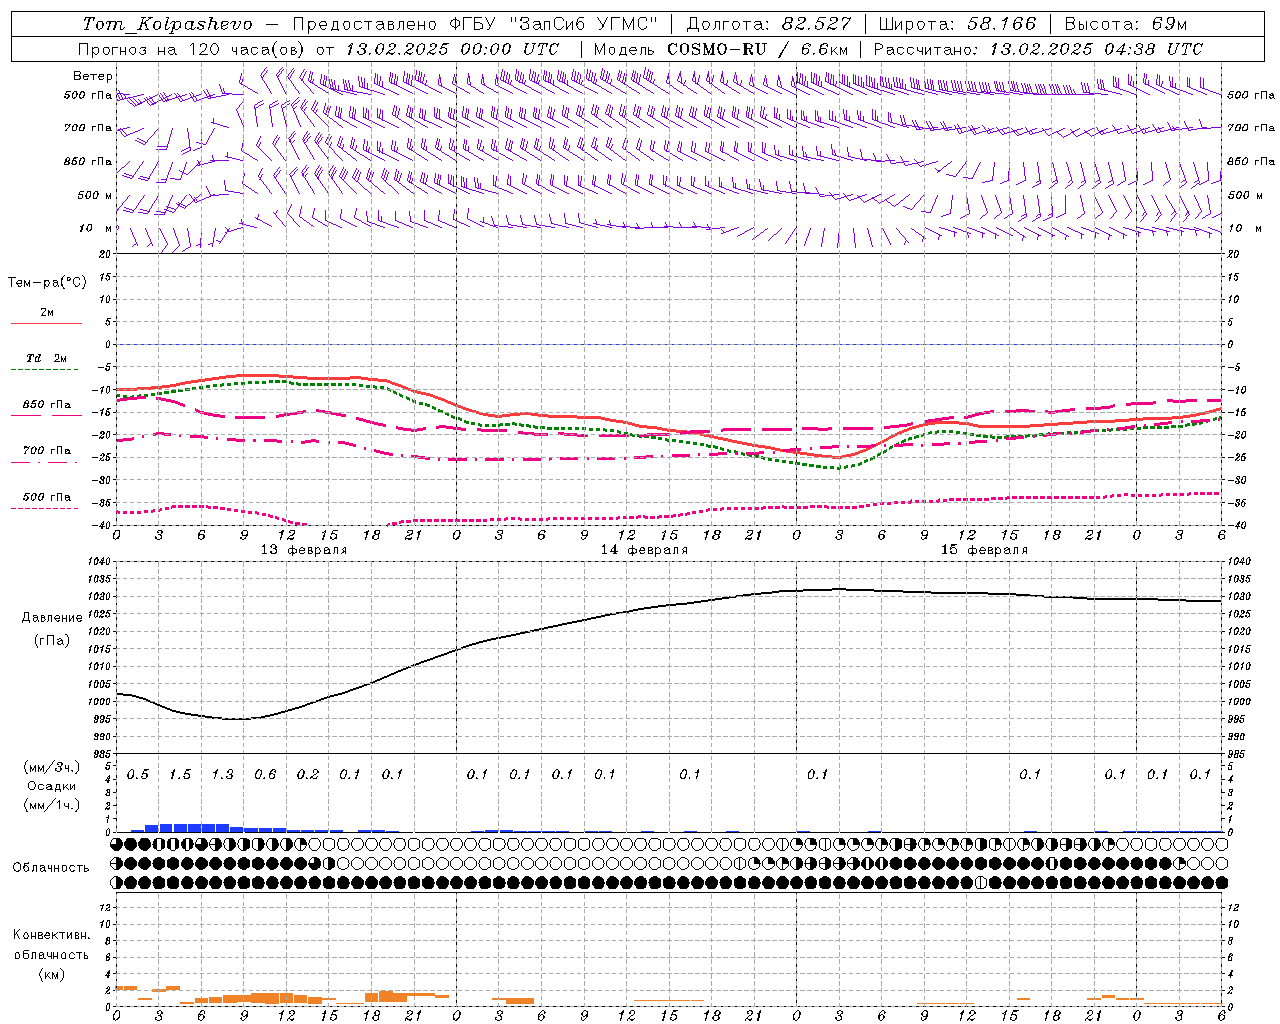Click the 0.2 precipitation value

[x=308, y=775]
